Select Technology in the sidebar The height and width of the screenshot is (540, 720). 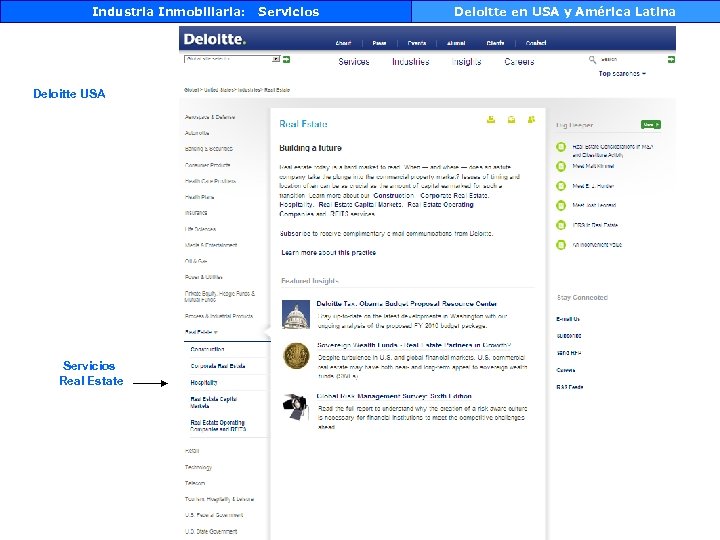click(198, 467)
